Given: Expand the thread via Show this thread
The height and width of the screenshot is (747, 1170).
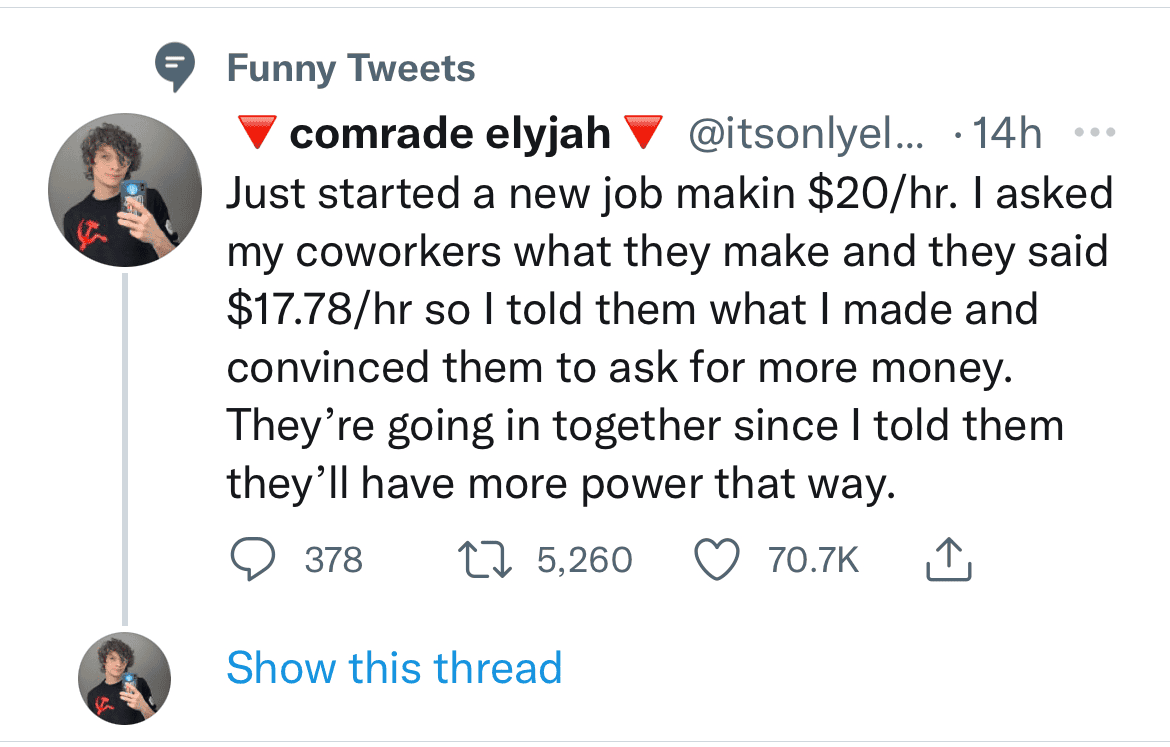Looking at the screenshot, I should (394, 668).
